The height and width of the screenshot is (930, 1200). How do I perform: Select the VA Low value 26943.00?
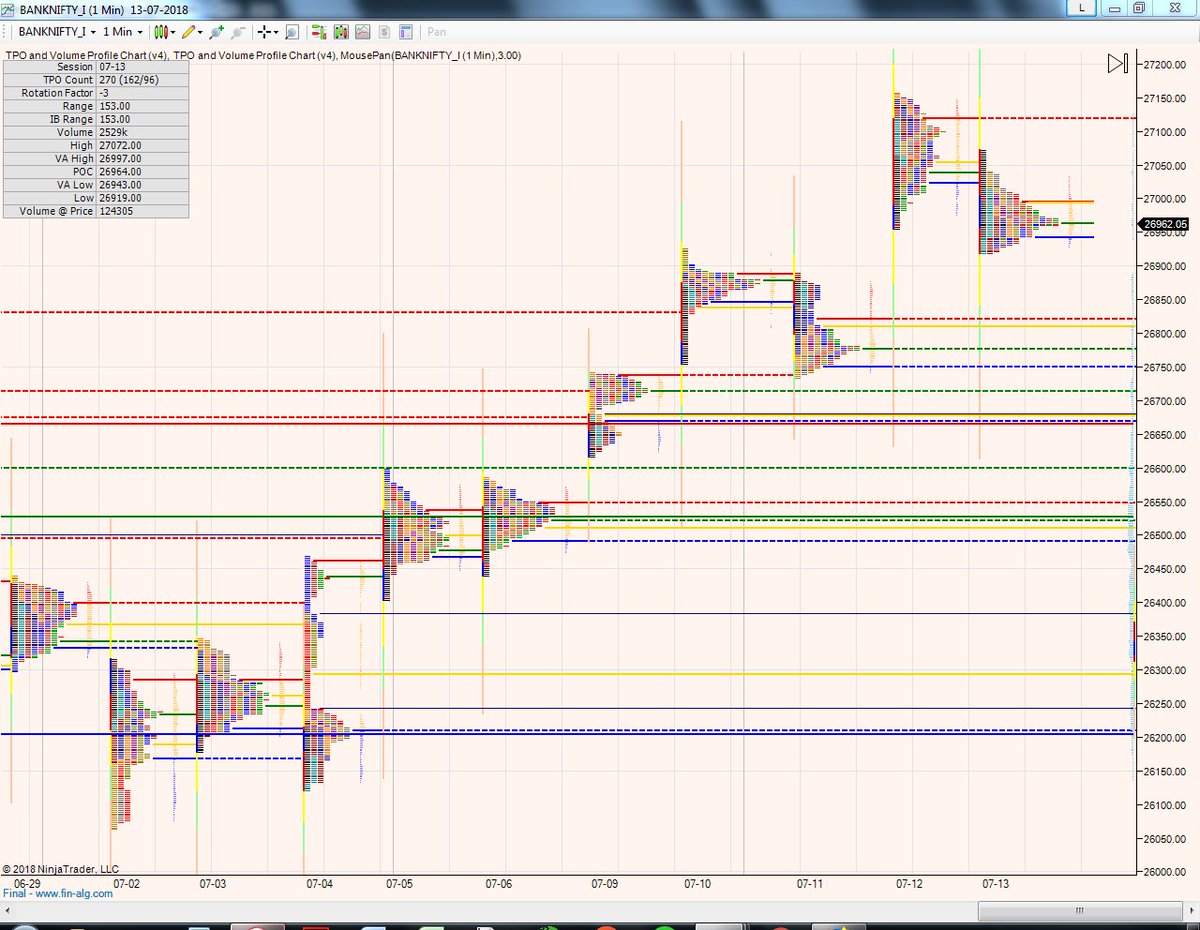click(142, 184)
